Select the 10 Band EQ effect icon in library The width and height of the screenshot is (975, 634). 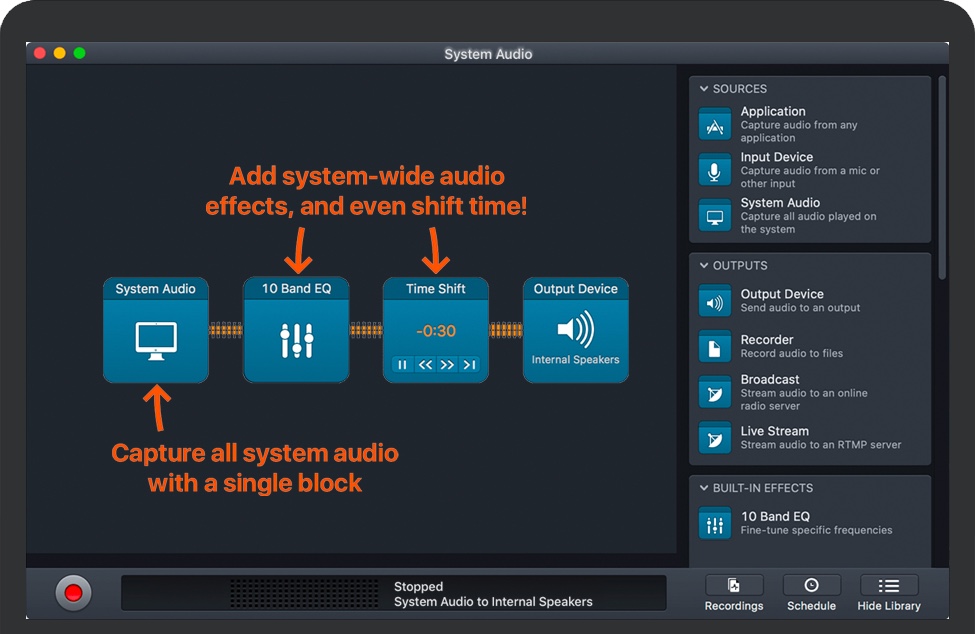(x=714, y=523)
